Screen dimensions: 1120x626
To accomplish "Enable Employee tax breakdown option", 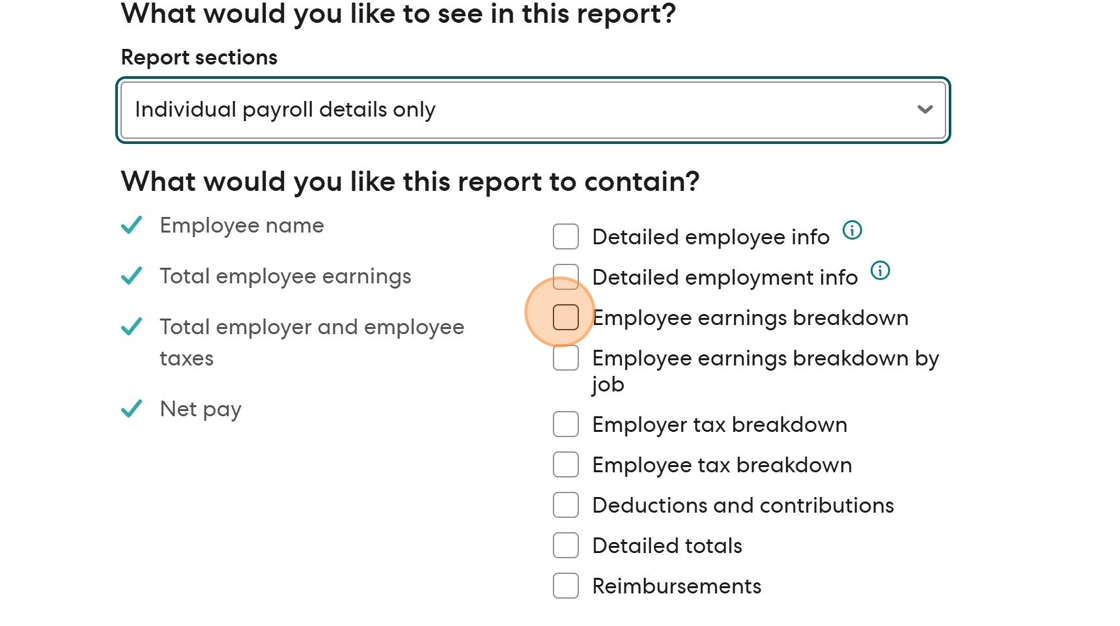I will 566,465.
